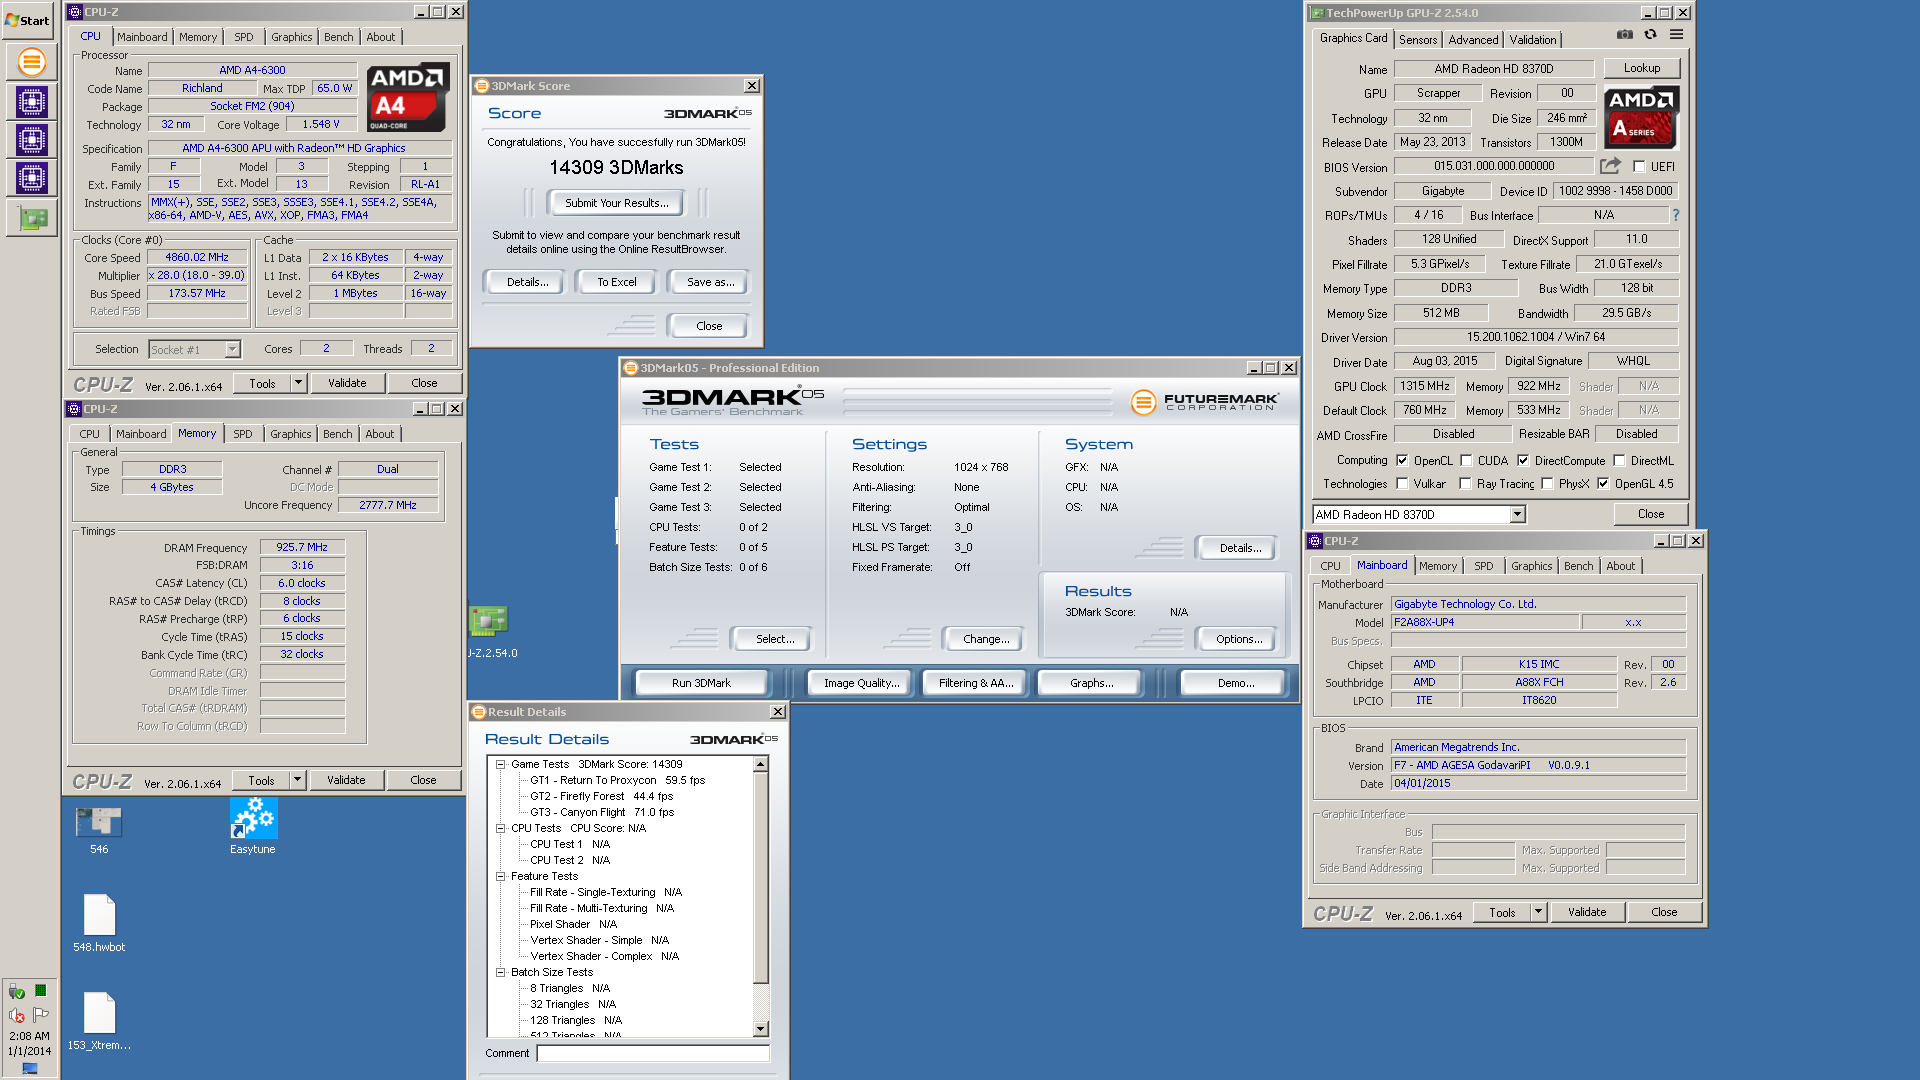Collapse the Batch Size Tests tree node
Viewport: 1920px width, 1080px height.
point(501,972)
